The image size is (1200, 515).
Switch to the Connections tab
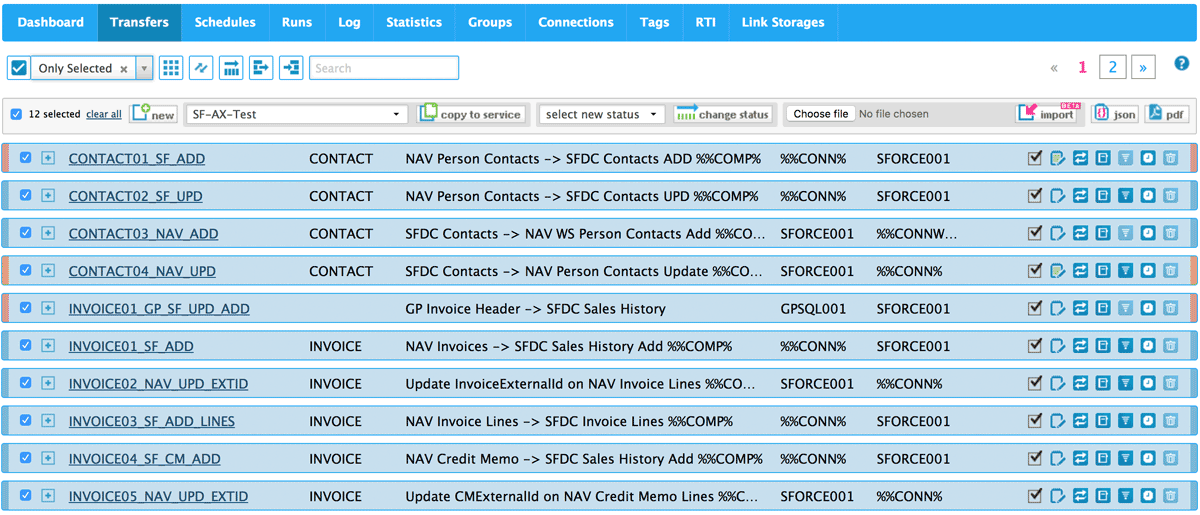(x=576, y=22)
